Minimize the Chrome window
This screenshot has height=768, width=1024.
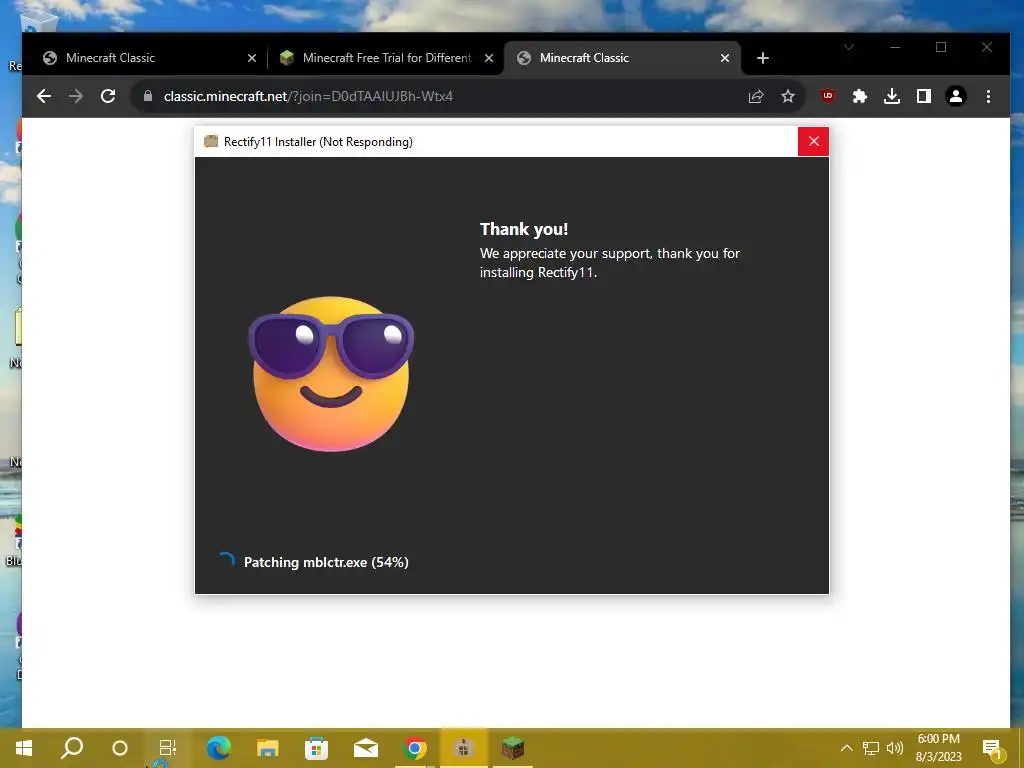click(x=895, y=47)
